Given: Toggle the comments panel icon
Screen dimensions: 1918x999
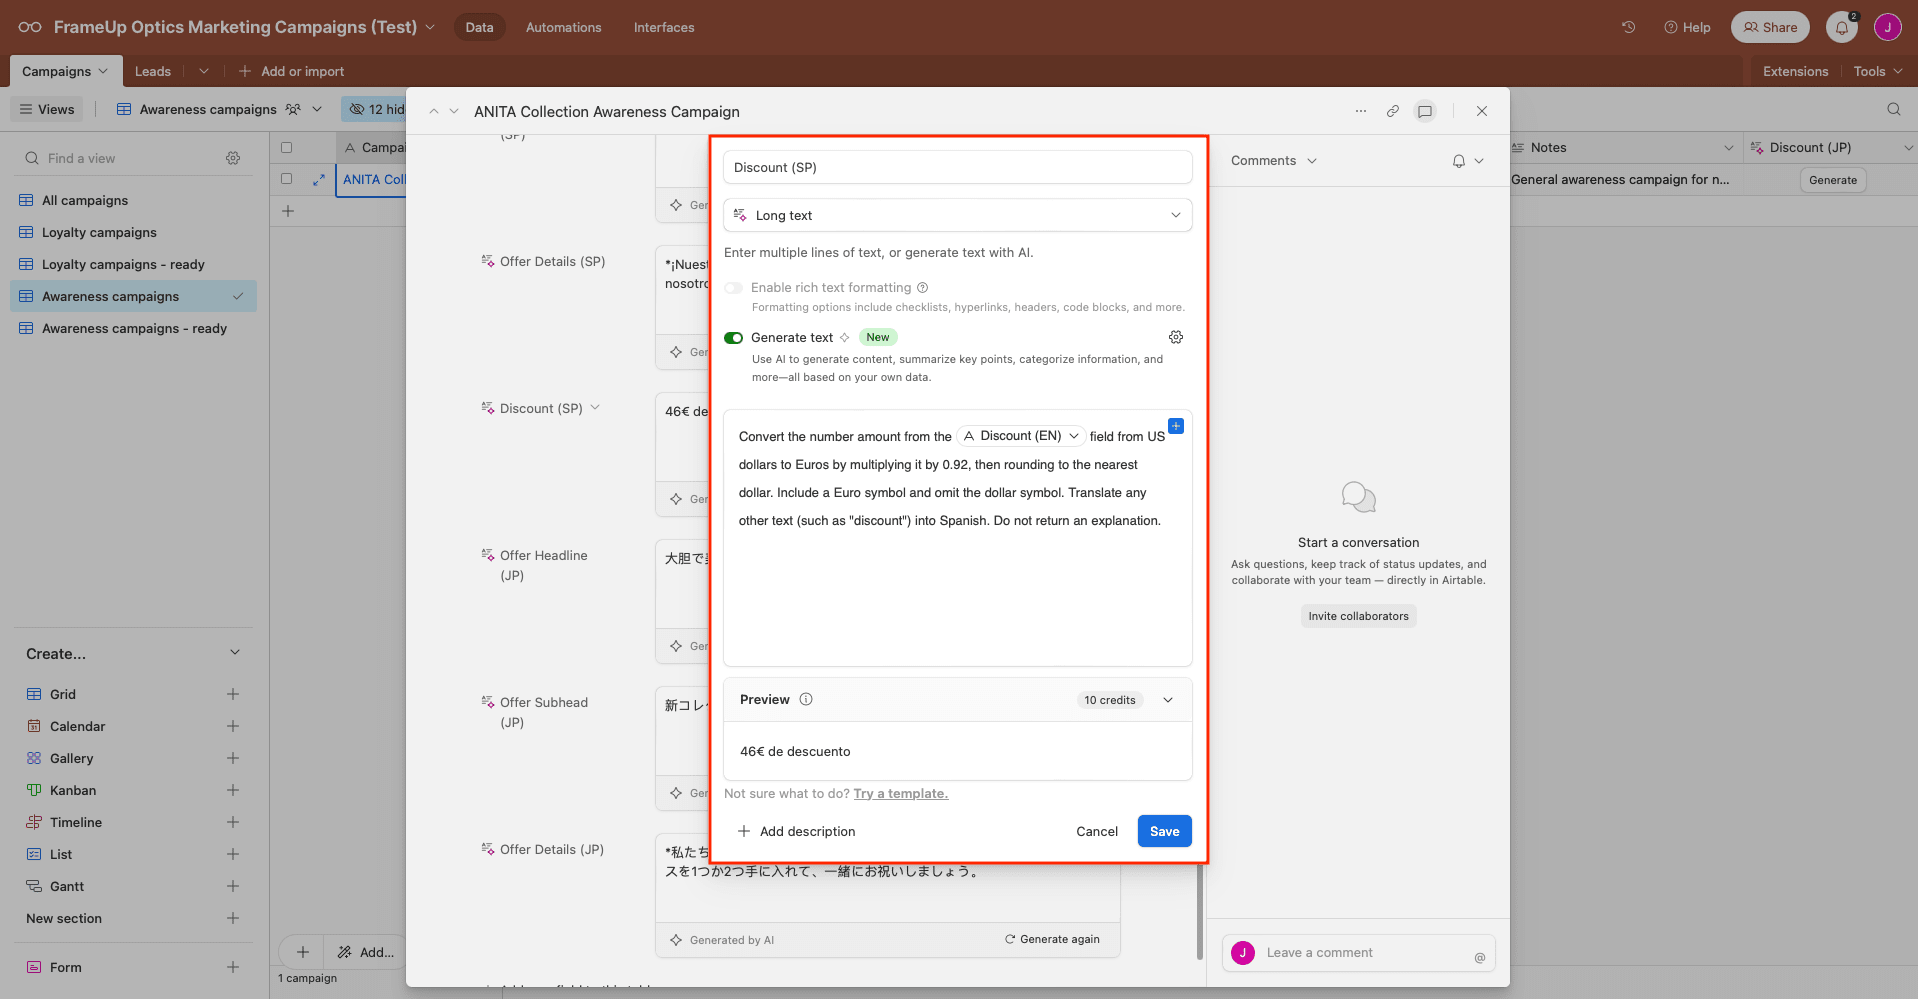Looking at the screenshot, I should click(1425, 111).
